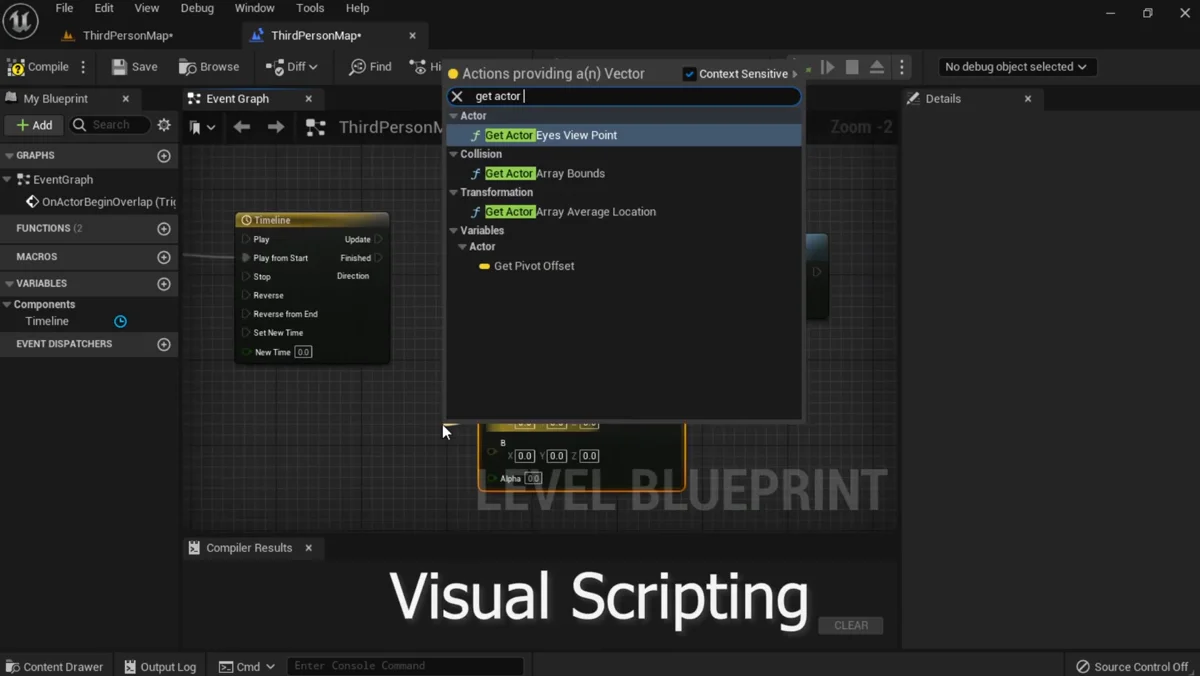Add a new macro with plus icon
Viewport: 1200px width, 676px height.
pos(164,257)
